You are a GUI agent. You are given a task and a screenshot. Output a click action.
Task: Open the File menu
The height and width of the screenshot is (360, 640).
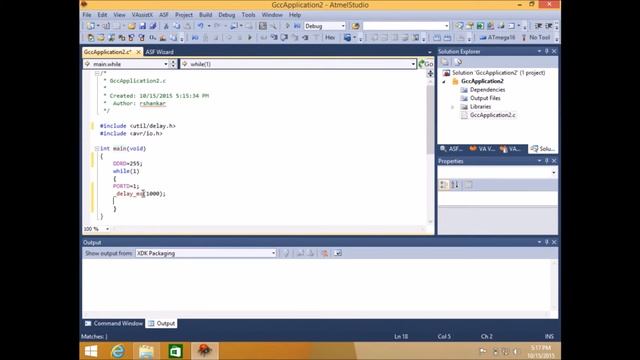[x=87, y=15]
